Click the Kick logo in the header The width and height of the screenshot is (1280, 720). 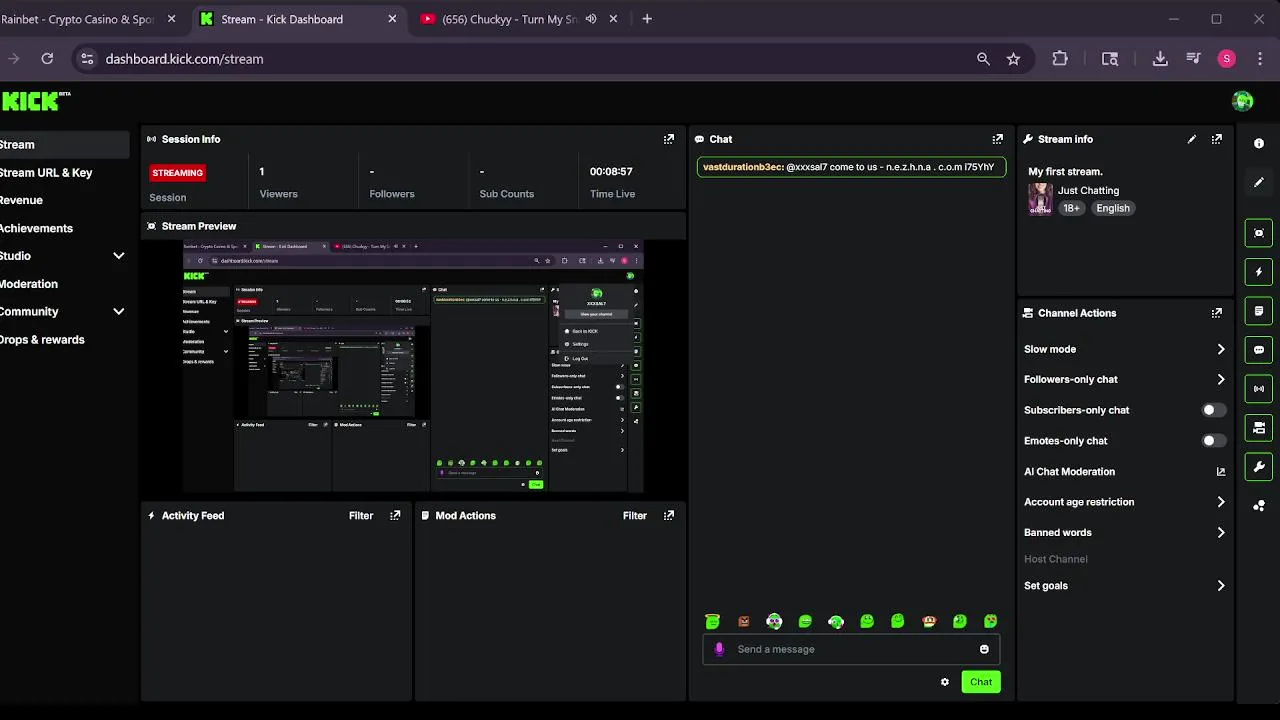click(36, 101)
